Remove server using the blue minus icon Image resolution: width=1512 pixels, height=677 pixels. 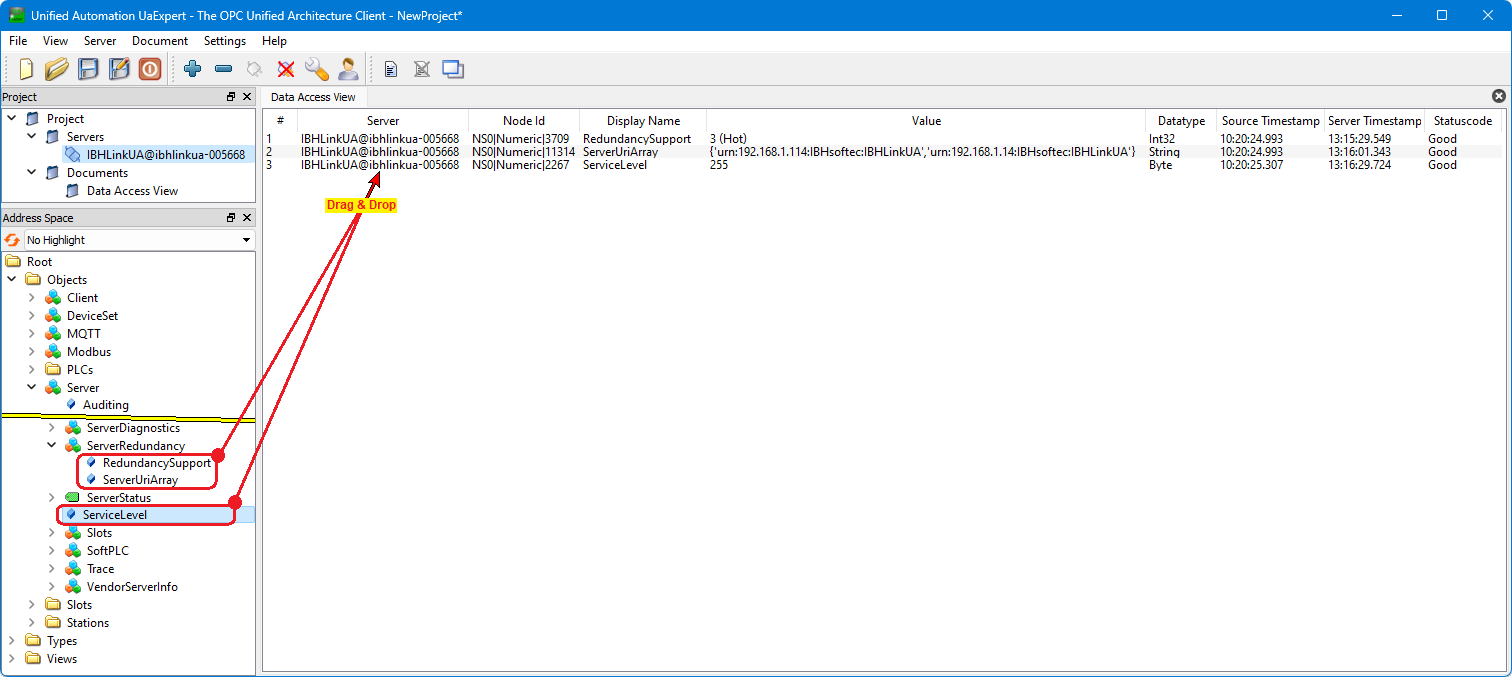[224, 69]
